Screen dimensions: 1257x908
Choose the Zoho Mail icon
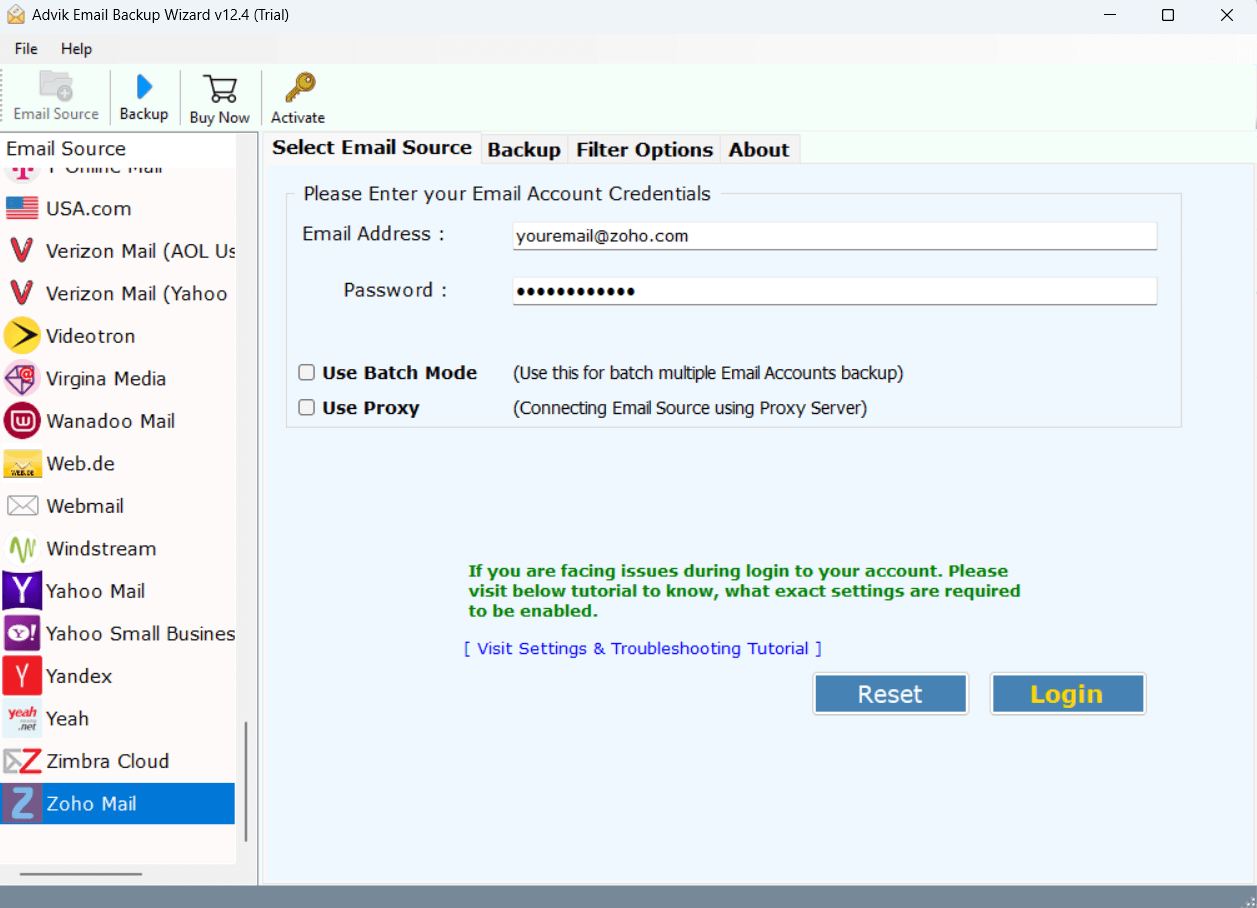[22, 804]
